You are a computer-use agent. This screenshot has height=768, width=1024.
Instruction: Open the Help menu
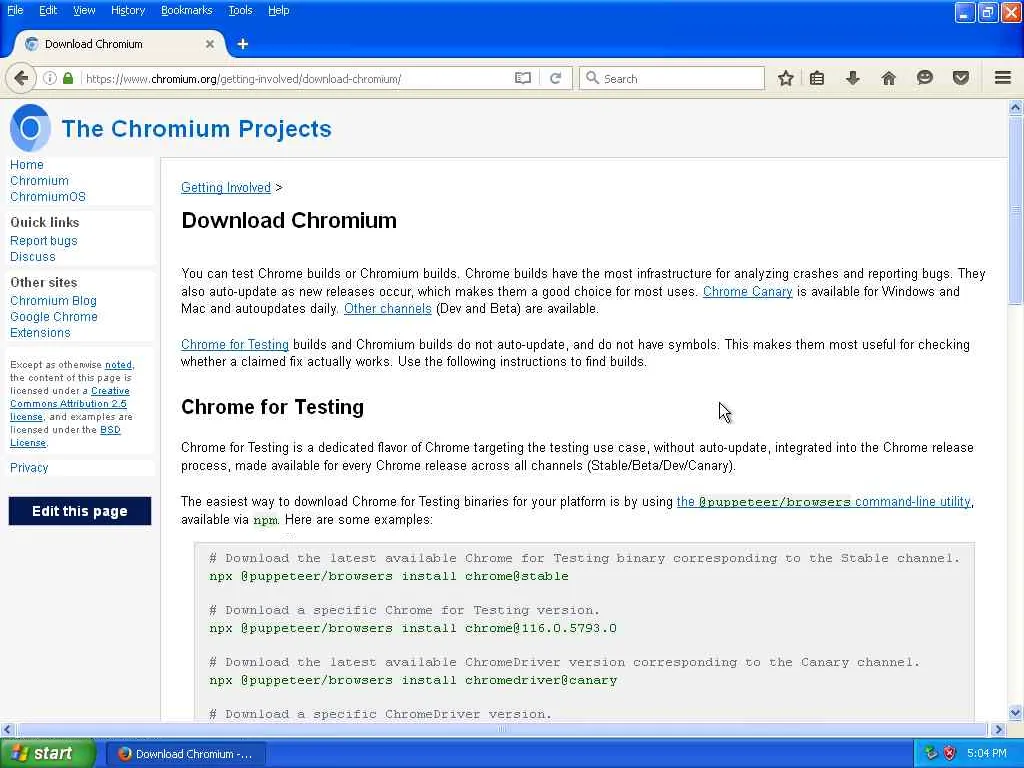click(x=278, y=10)
